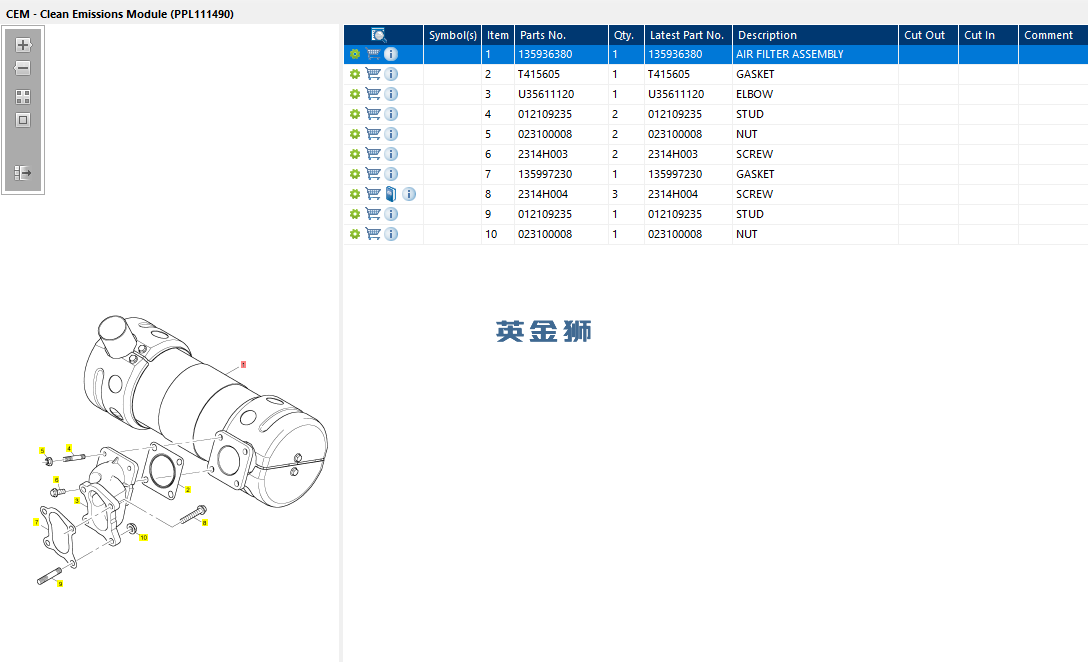The image size is (1088, 662).
Task: Click the Cut In column header
Action: click(x=988, y=35)
